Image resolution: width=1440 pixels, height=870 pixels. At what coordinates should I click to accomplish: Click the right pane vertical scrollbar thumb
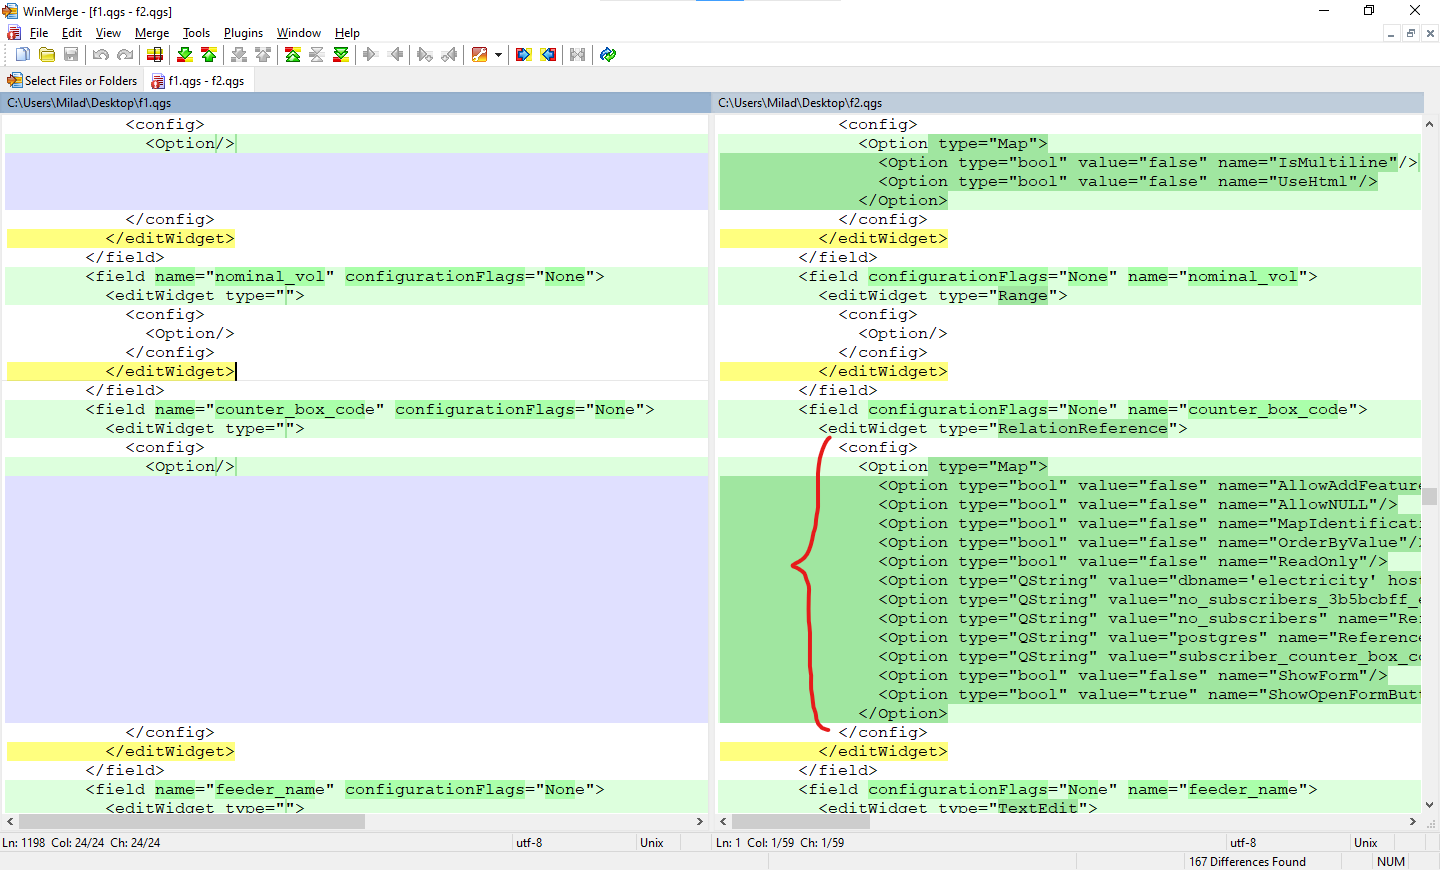click(x=1430, y=497)
